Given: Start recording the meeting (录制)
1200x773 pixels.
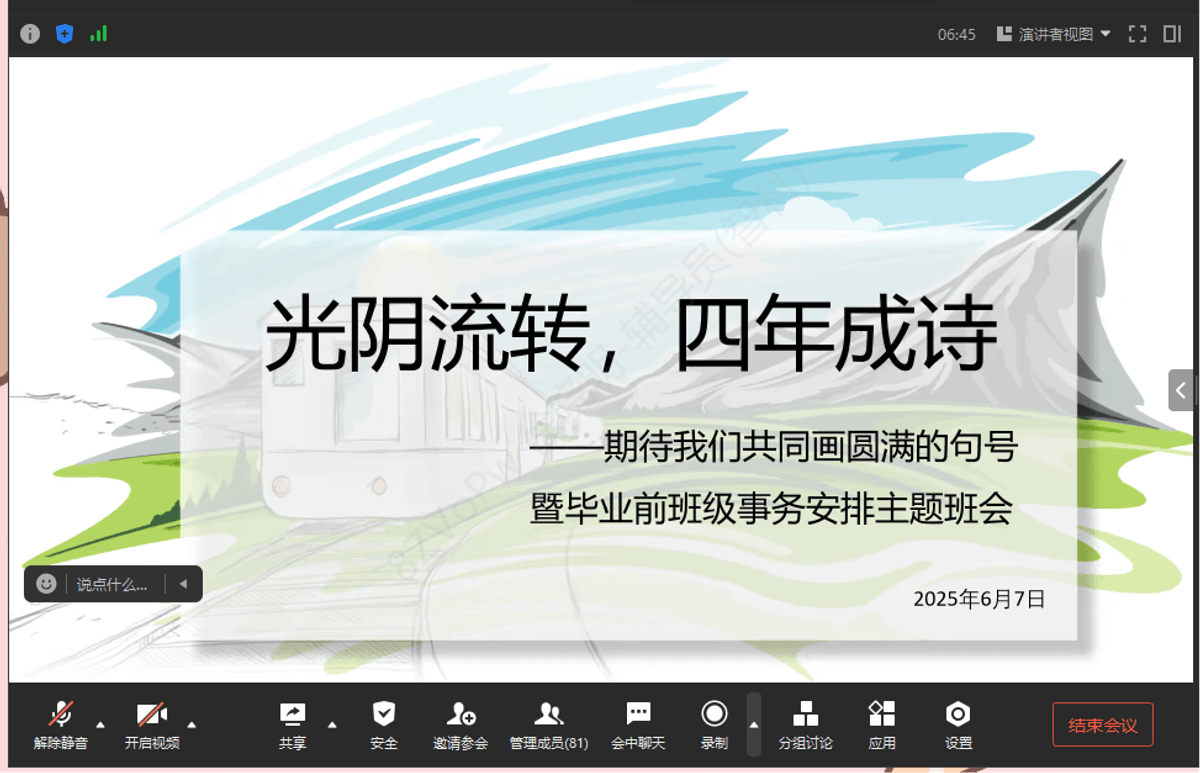Looking at the screenshot, I should click(x=714, y=724).
